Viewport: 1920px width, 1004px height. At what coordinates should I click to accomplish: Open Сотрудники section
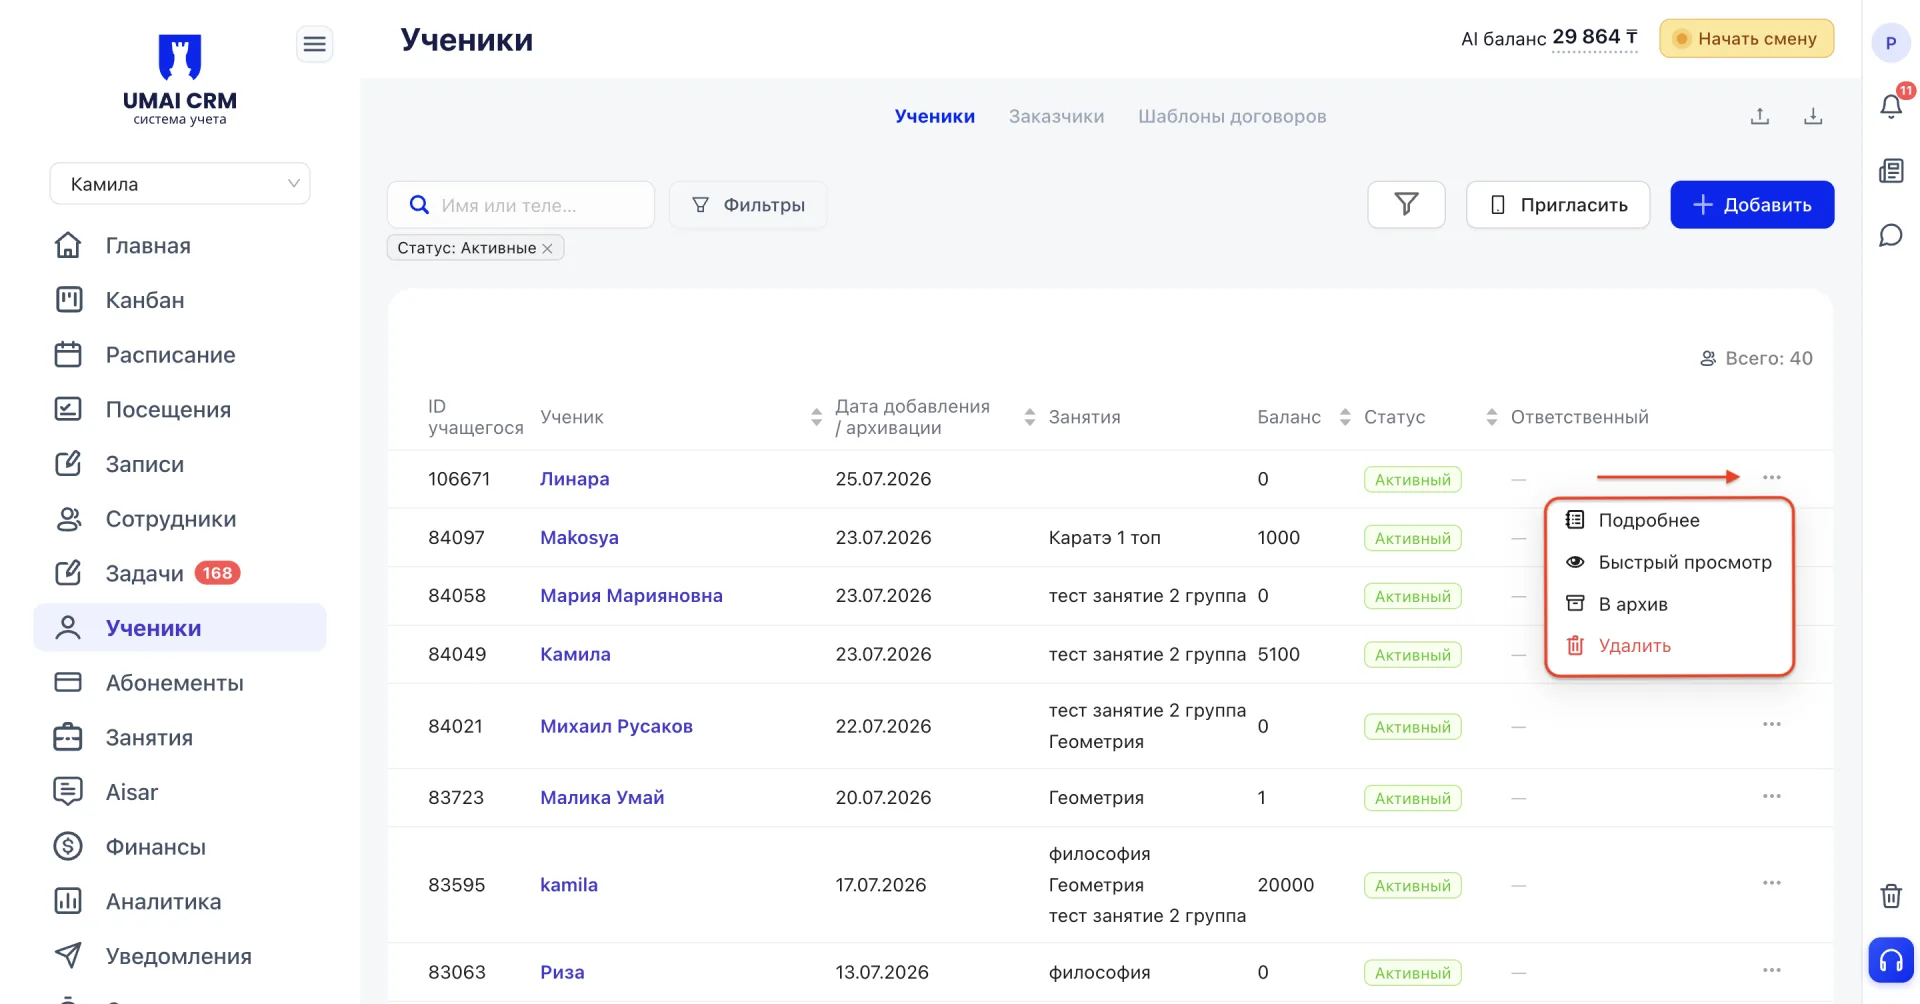point(171,519)
